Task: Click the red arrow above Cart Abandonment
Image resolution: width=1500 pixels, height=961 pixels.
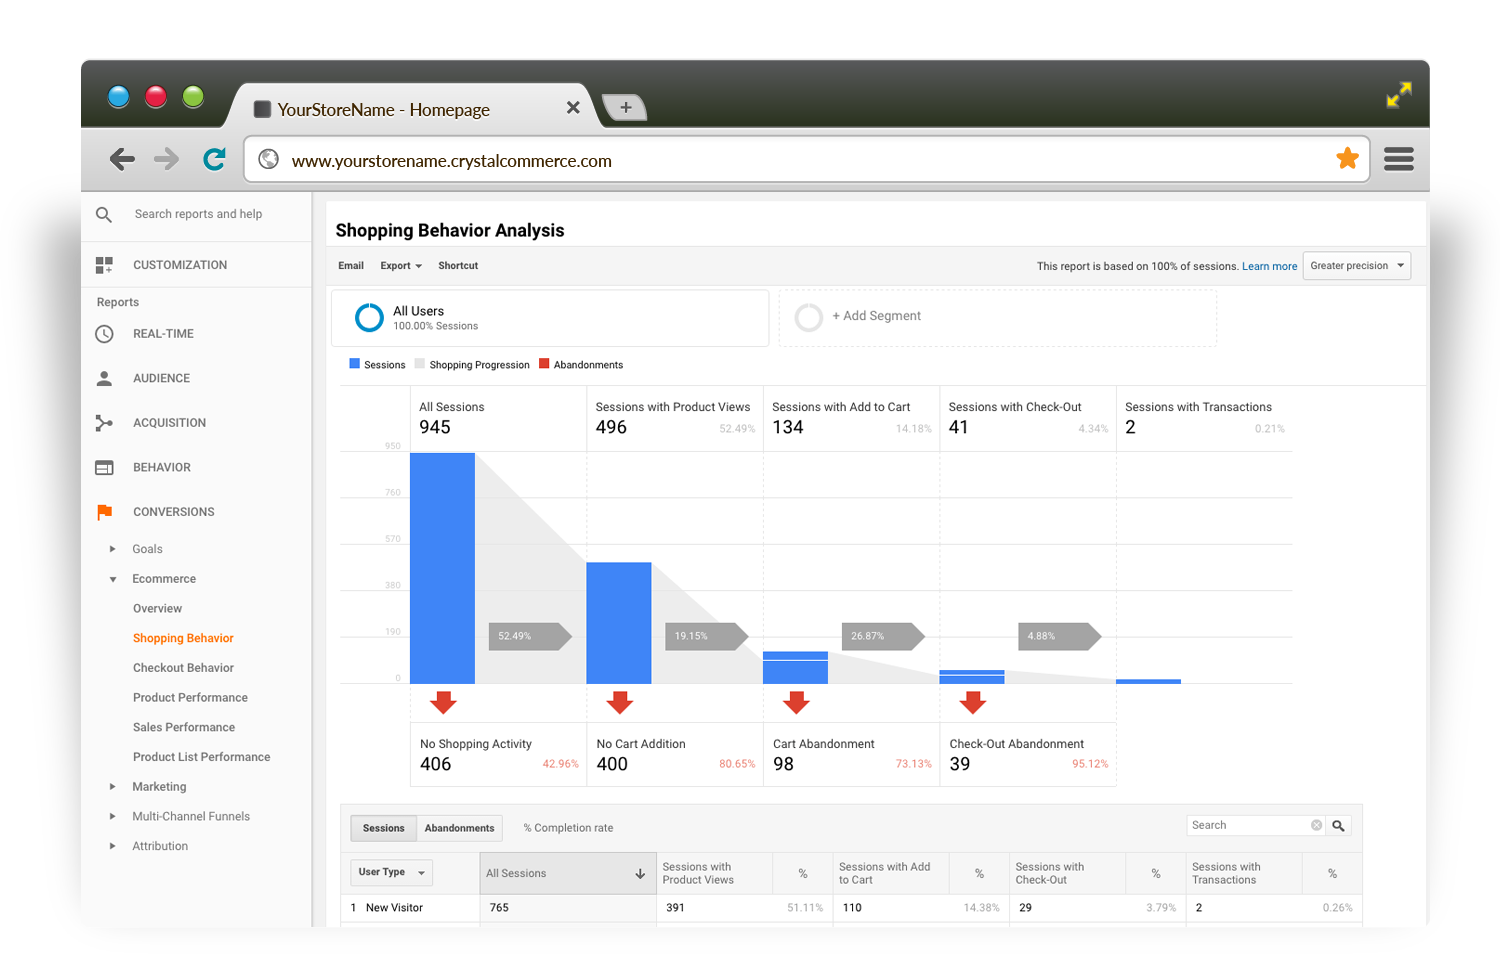Action: pyautogui.click(x=796, y=702)
